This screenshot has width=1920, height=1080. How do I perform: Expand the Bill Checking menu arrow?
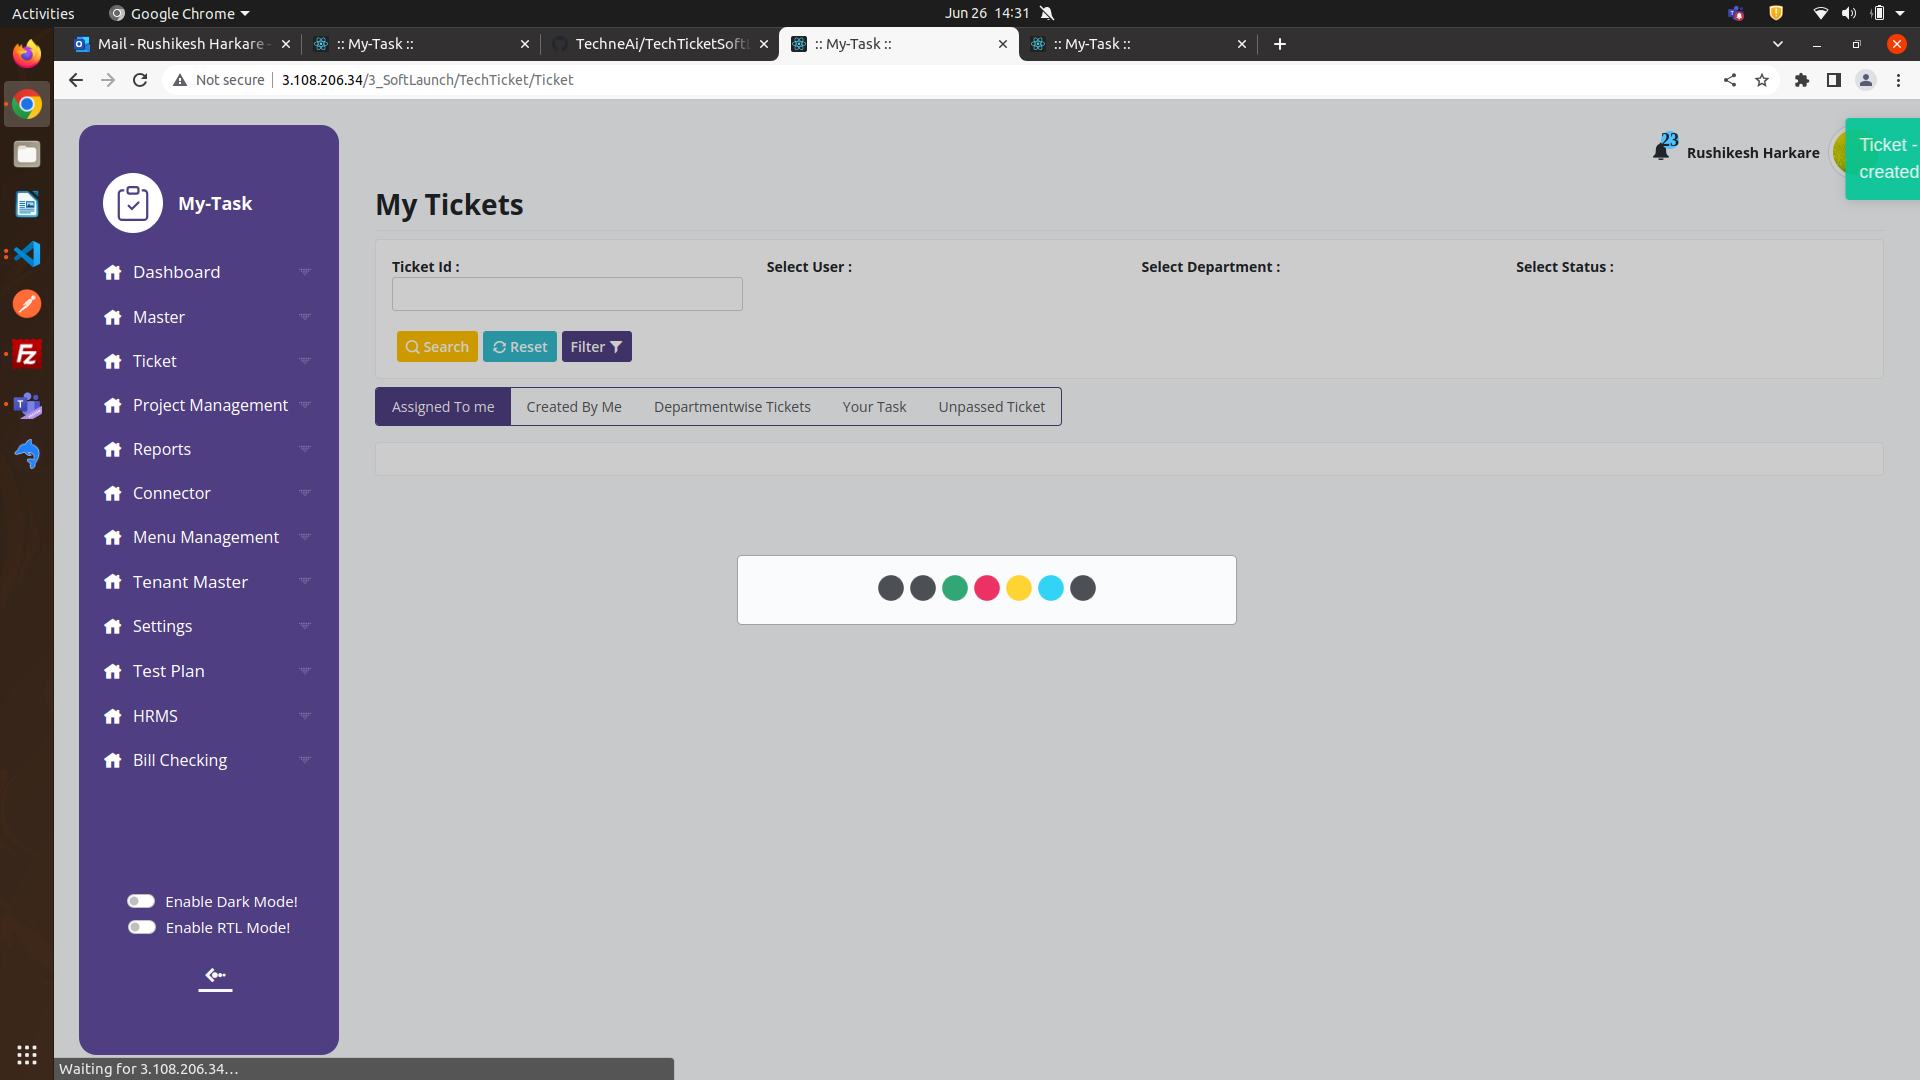[x=305, y=760]
